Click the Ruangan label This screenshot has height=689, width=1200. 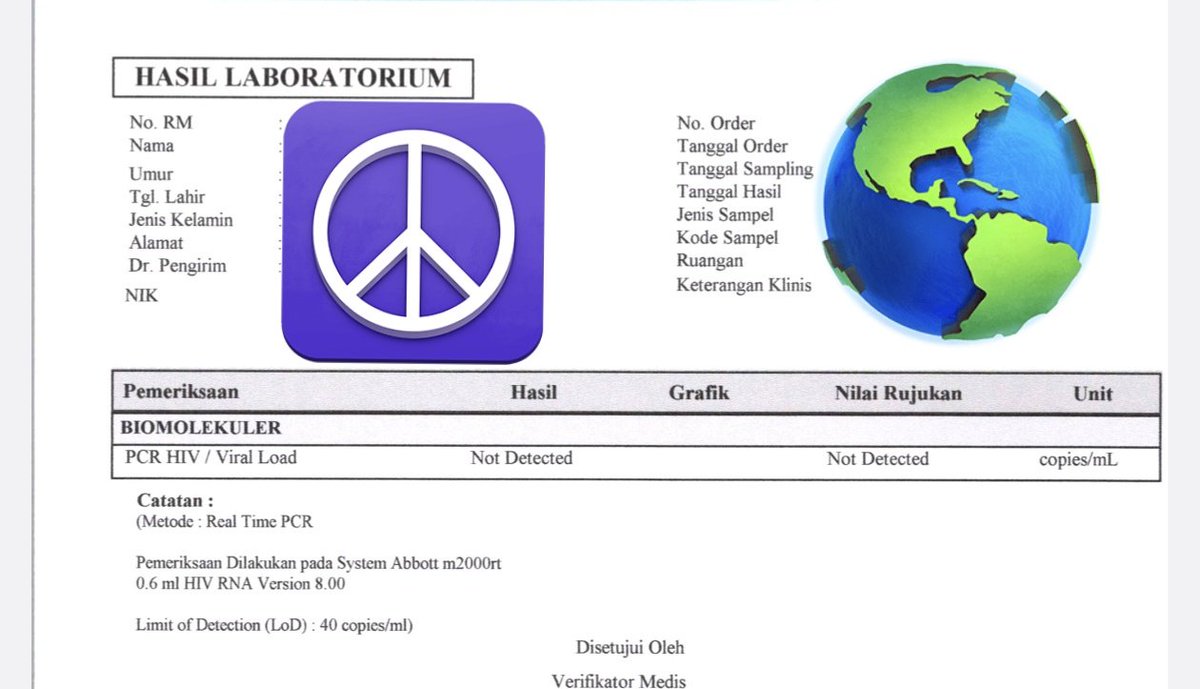pyautogui.click(x=710, y=260)
